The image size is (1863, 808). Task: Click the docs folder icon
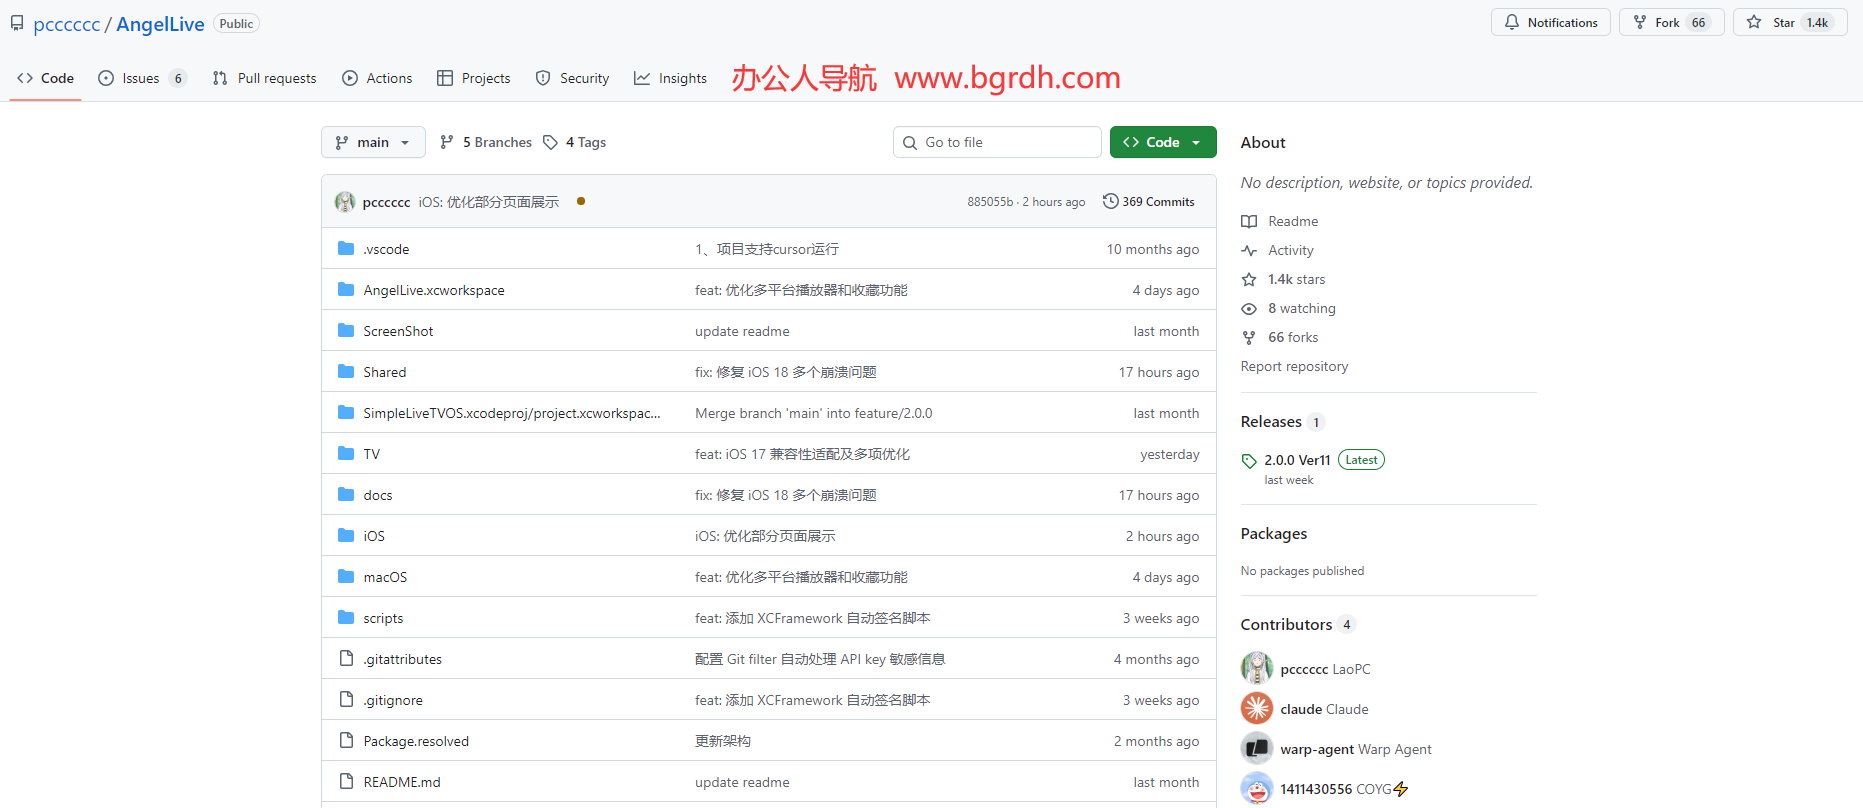346,494
